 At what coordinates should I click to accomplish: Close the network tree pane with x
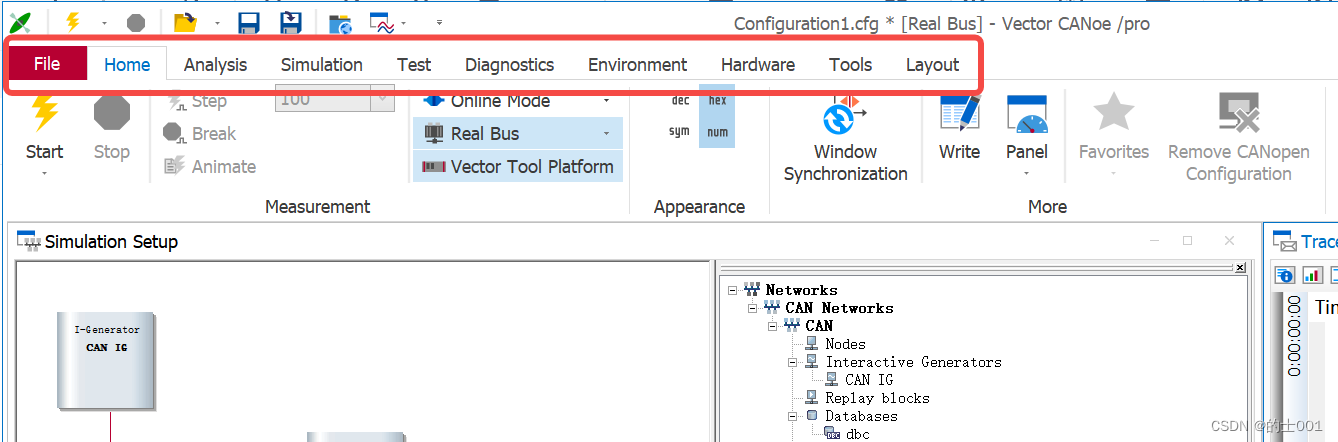click(x=1240, y=268)
